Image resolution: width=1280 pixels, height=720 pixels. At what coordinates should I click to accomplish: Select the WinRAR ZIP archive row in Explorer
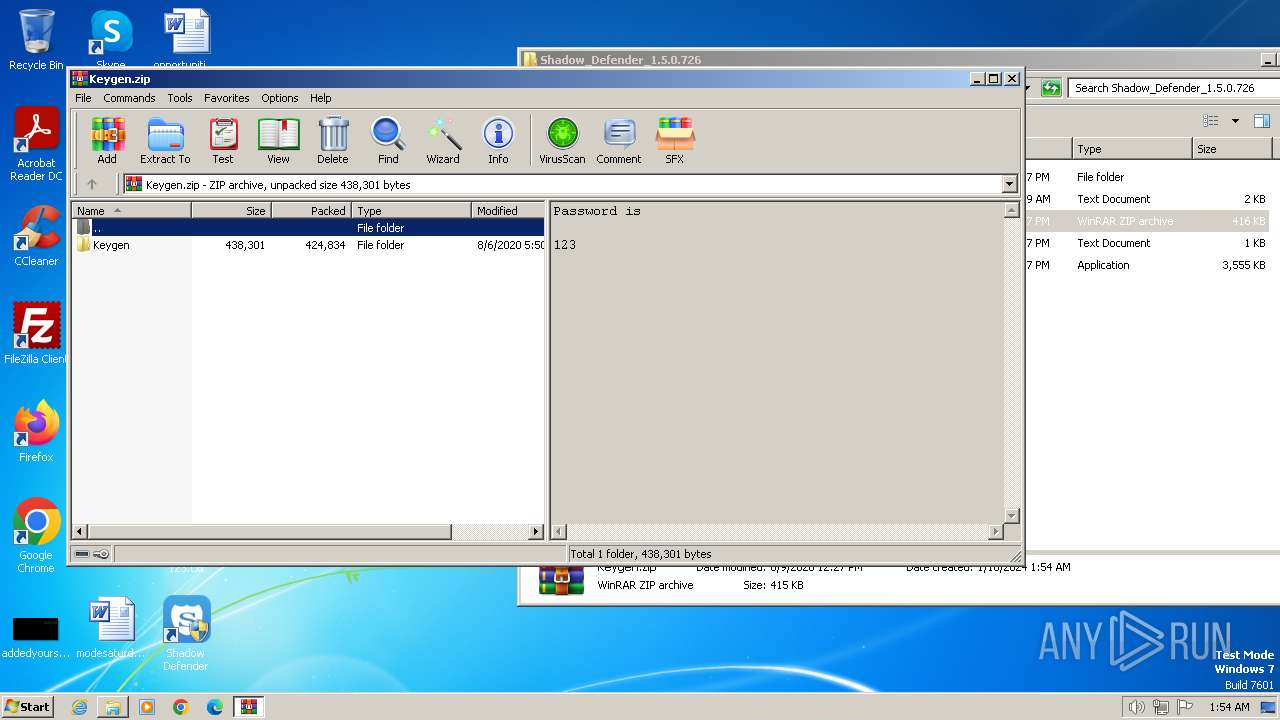(x=1147, y=221)
